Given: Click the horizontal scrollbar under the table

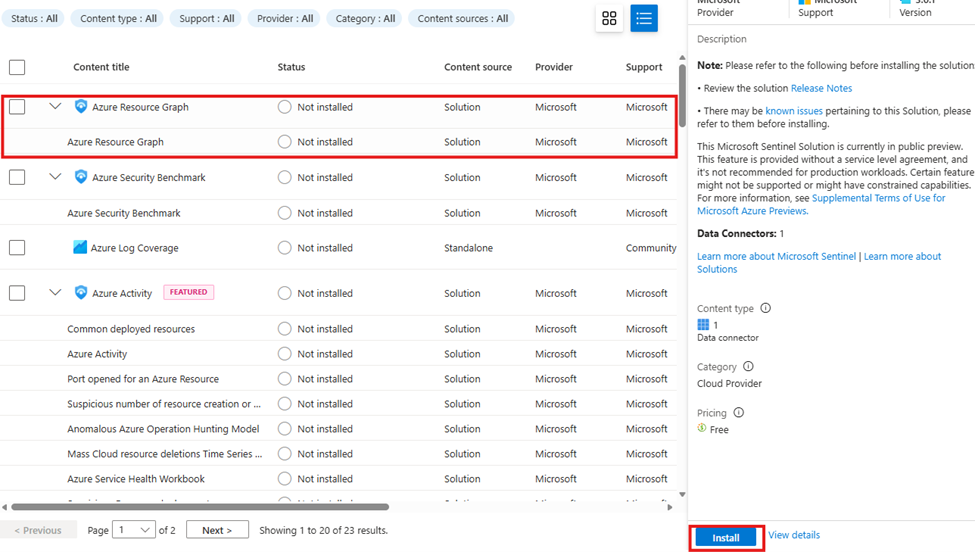Looking at the screenshot, I should [200, 507].
